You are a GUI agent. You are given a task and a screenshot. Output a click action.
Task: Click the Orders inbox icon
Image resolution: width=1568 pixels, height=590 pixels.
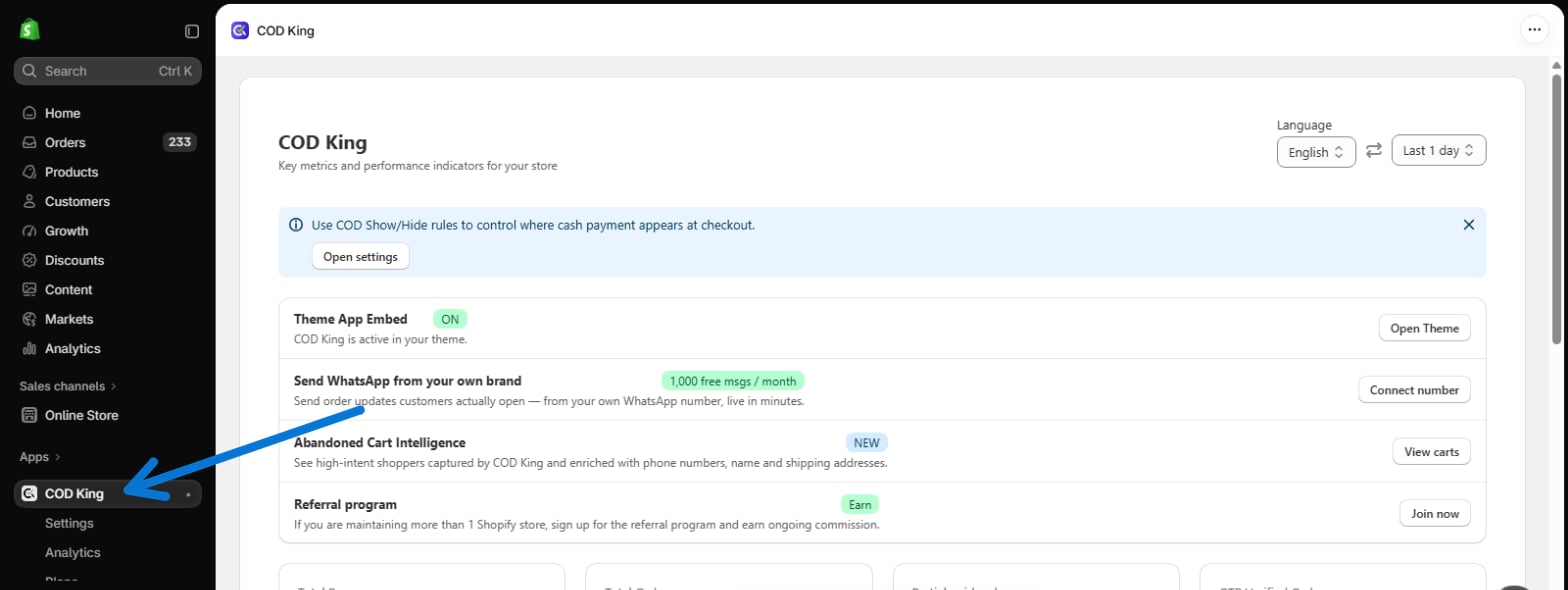pos(29,142)
